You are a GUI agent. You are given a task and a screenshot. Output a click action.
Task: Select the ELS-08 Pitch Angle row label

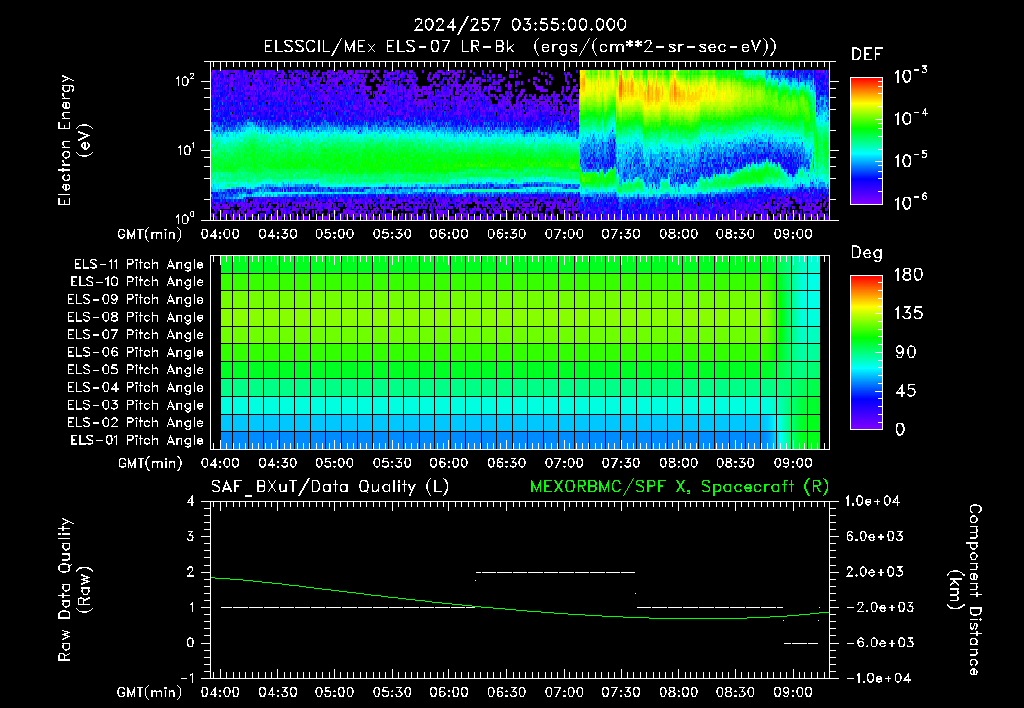[x=136, y=317]
